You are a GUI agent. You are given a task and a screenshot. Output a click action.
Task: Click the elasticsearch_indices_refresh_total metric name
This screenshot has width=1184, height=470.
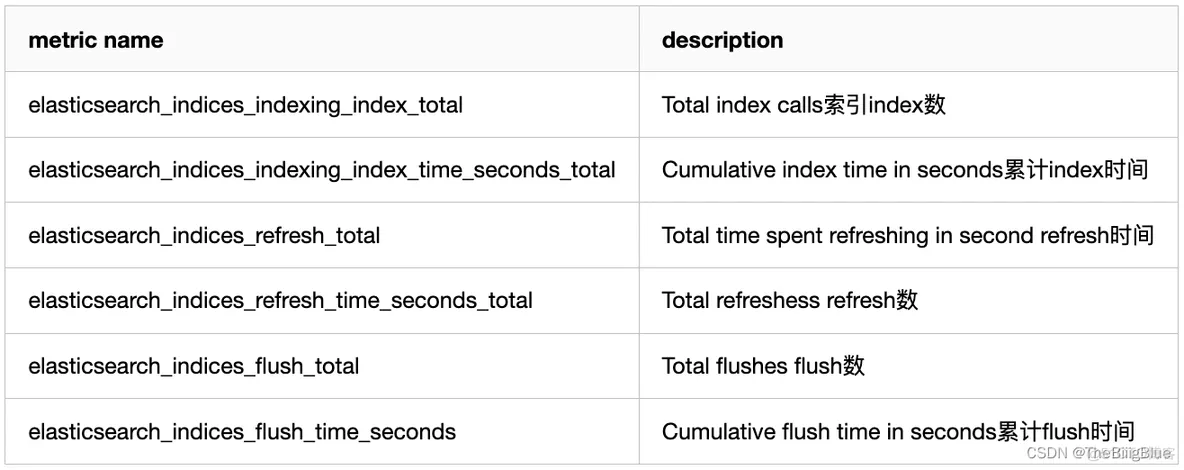pyautogui.click(x=204, y=236)
